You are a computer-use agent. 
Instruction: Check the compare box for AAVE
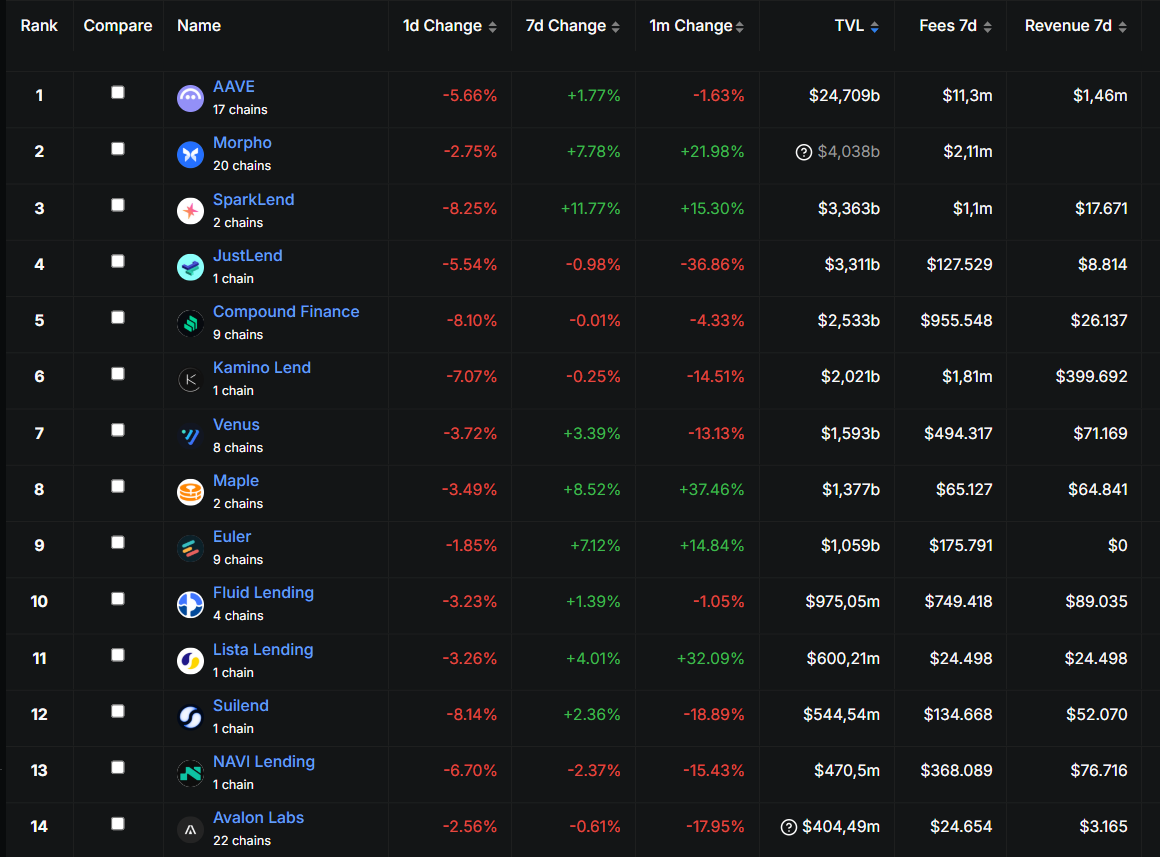pyautogui.click(x=118, y=93)
